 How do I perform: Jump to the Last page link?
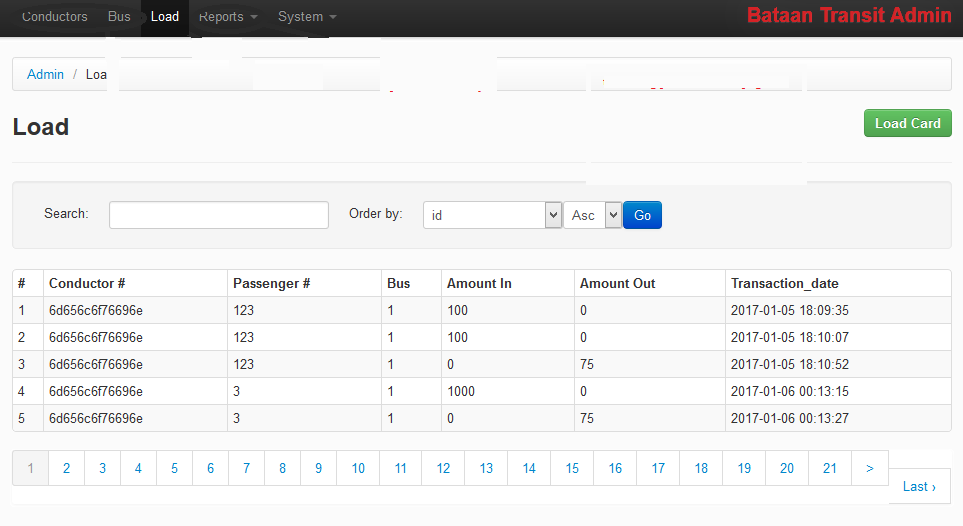point(919,486)
